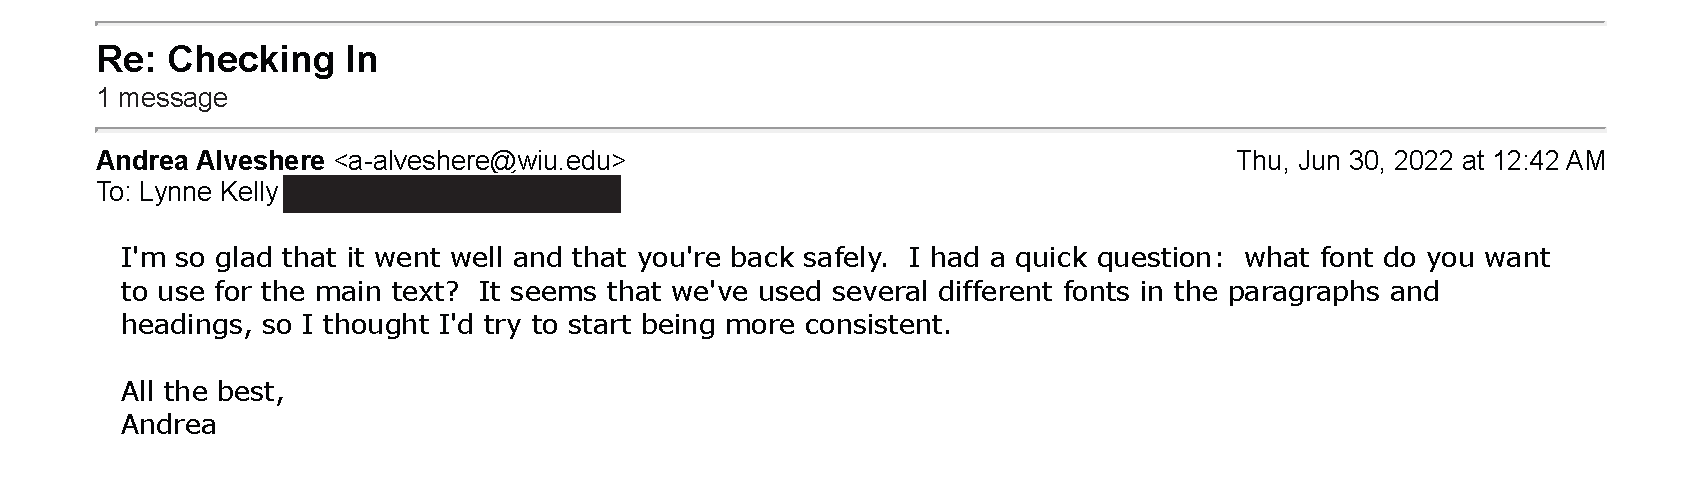Click the "To:" label
1700x478 pixels.
point(115,193)
